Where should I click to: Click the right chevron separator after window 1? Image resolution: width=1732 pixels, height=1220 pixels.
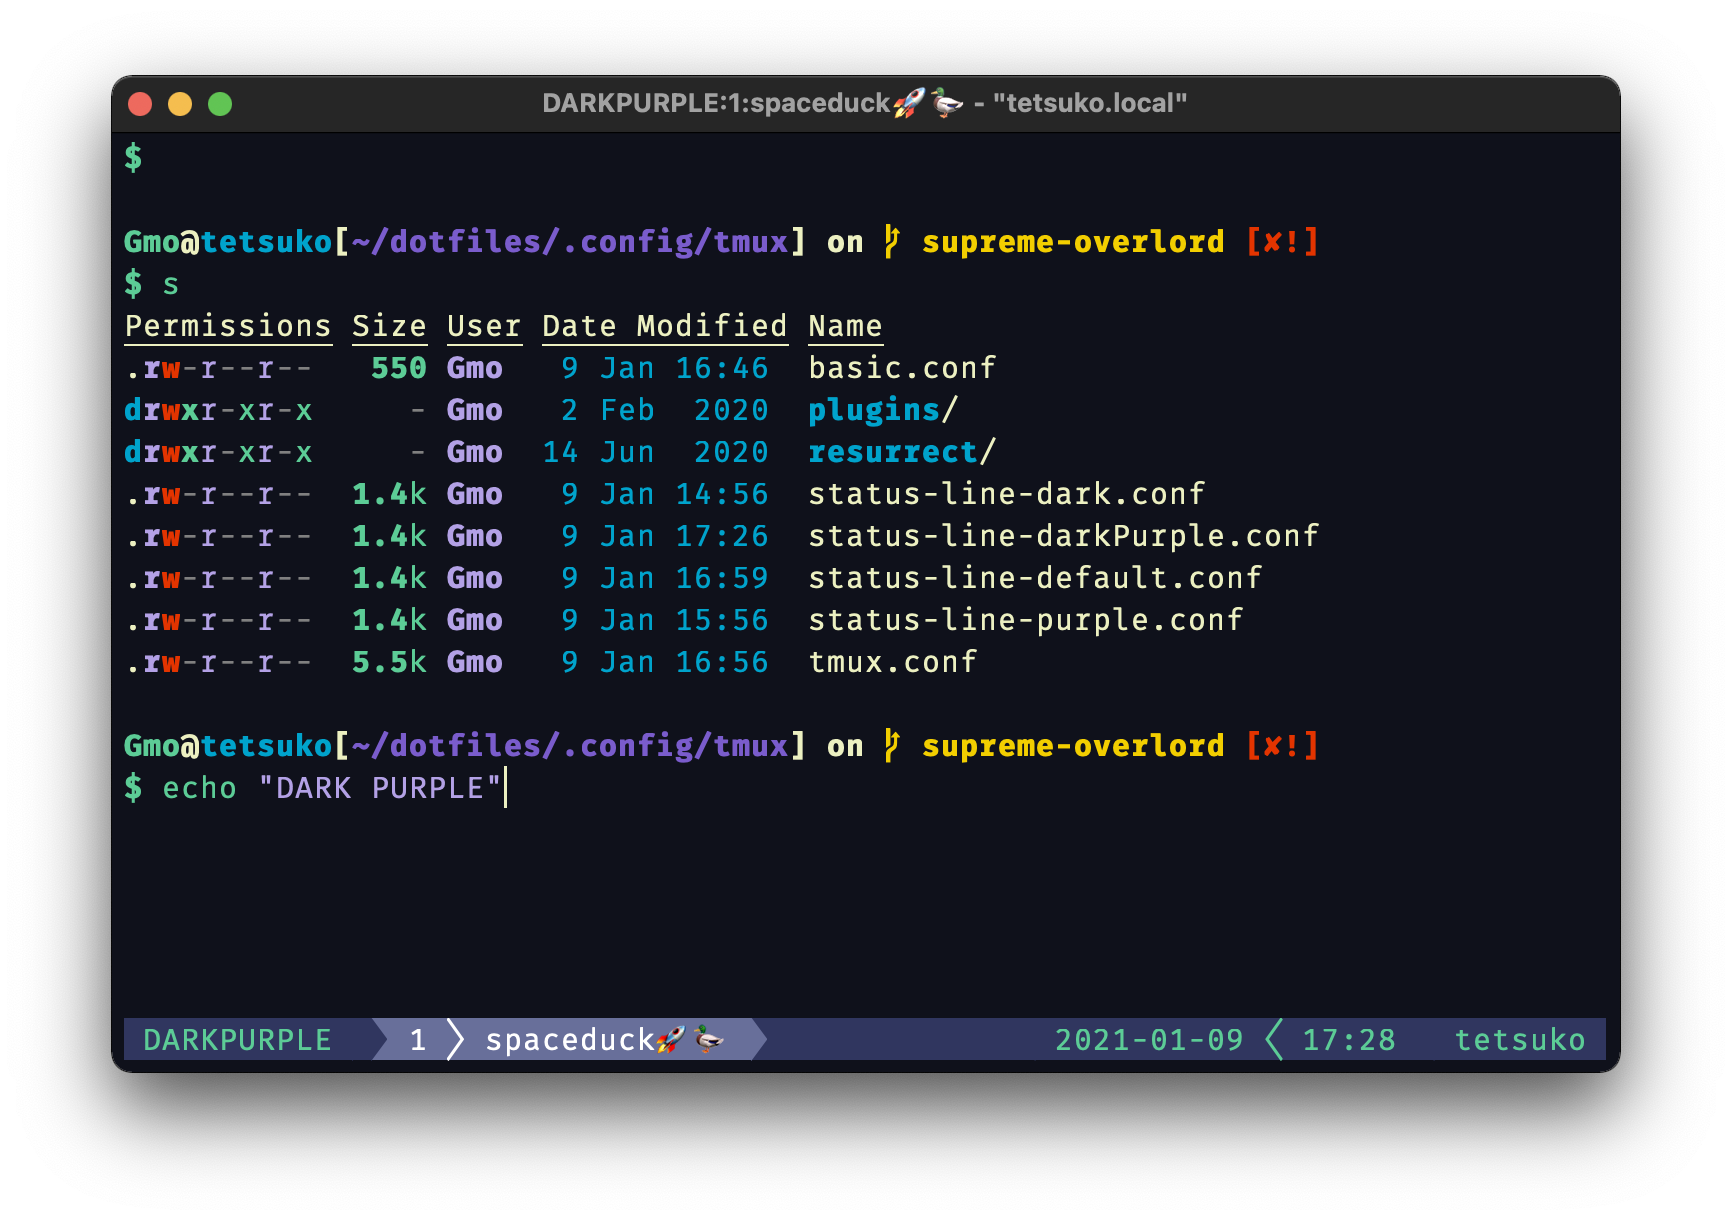(x=456, y=1040)
